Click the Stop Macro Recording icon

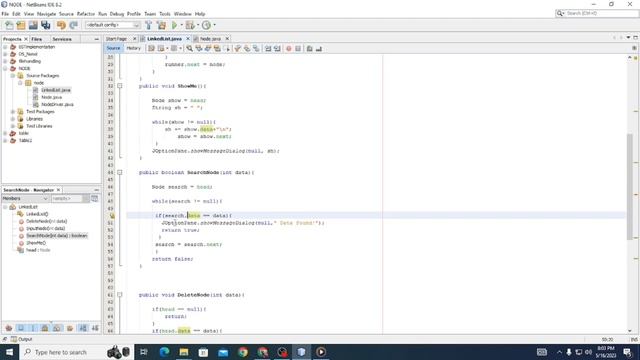(x=298, y=49)
